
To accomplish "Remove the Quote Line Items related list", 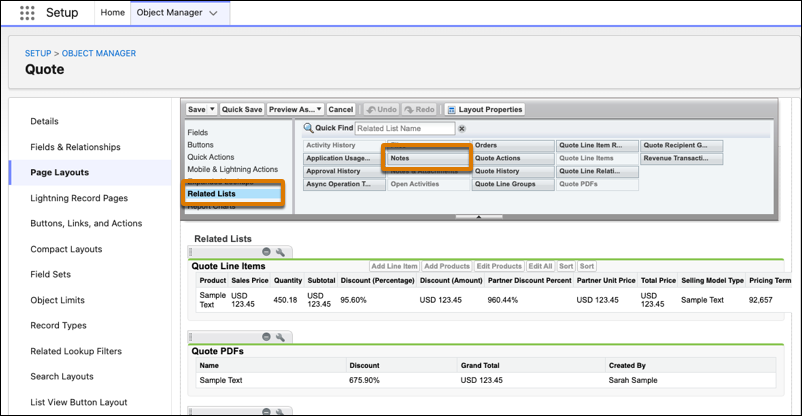I will (x=266, y=252).
